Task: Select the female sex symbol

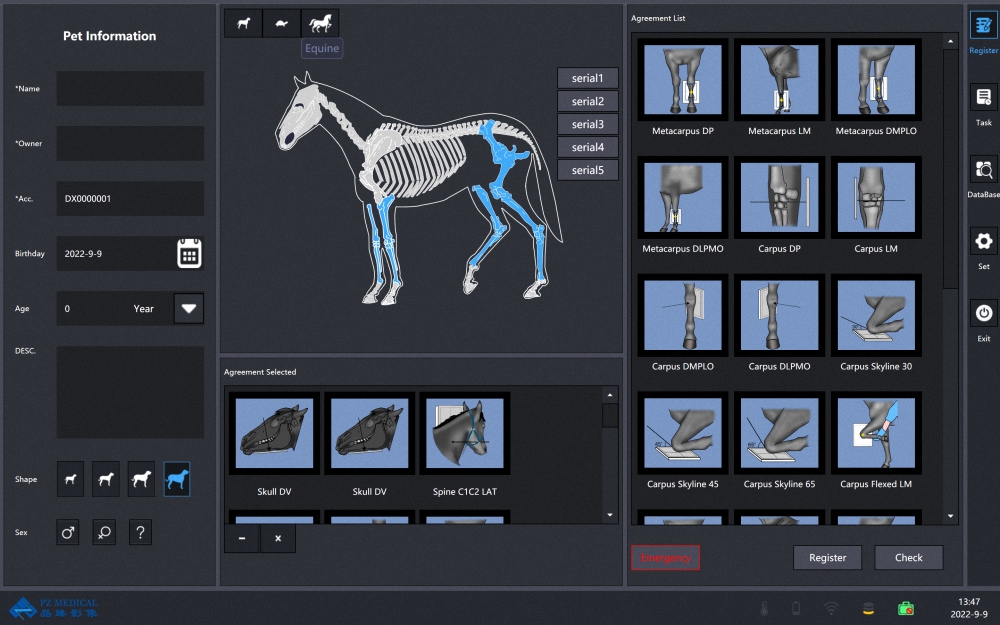Action: tap(103, 532)
